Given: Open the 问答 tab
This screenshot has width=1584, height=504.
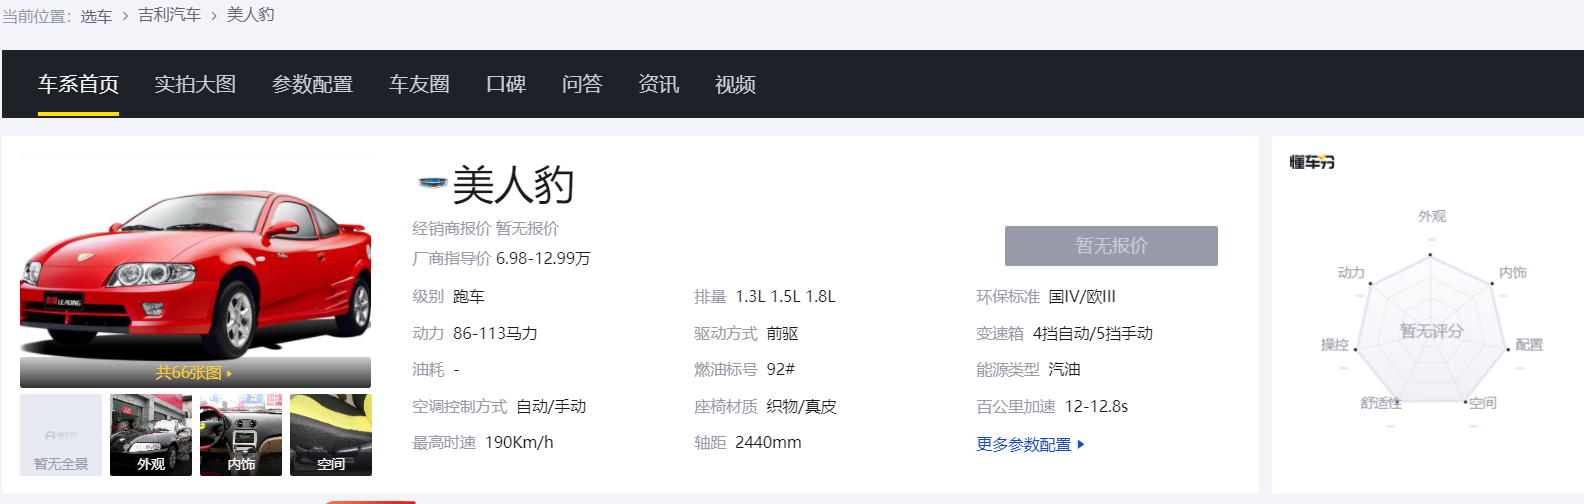Looking at the screenshot, I should click(582, 84).
